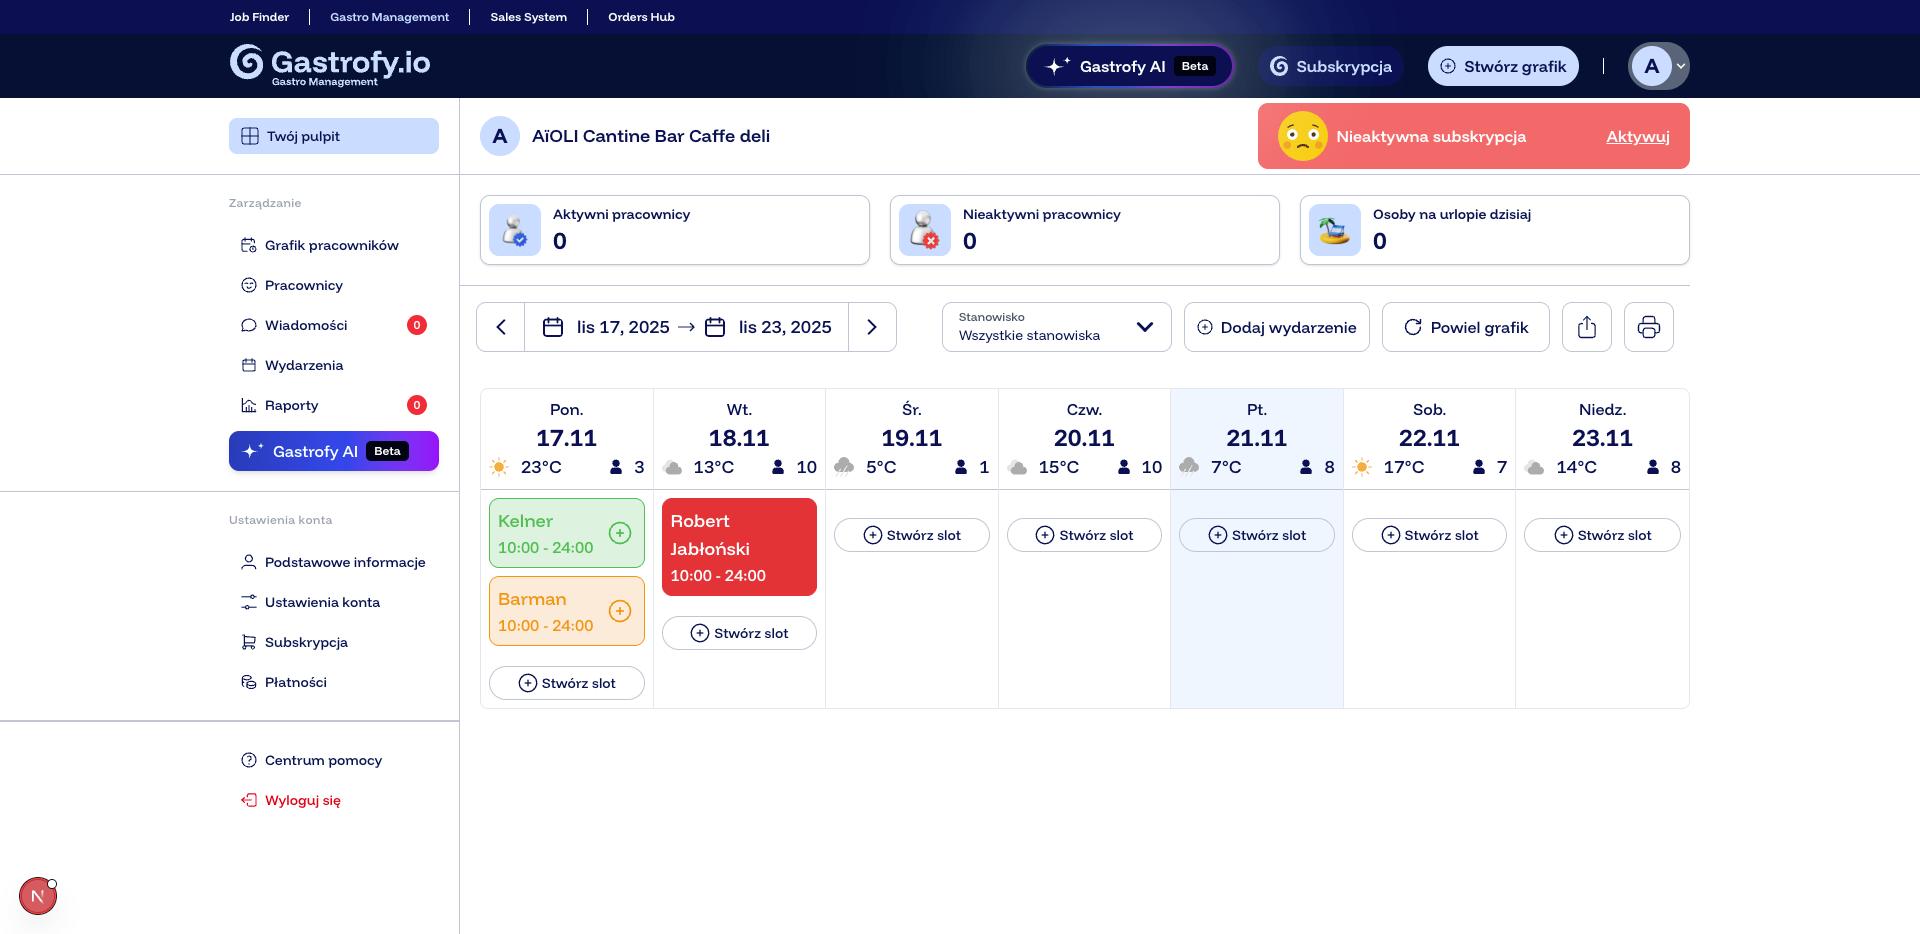Select Wyloguj się to log out

click(x=302, y=800)
